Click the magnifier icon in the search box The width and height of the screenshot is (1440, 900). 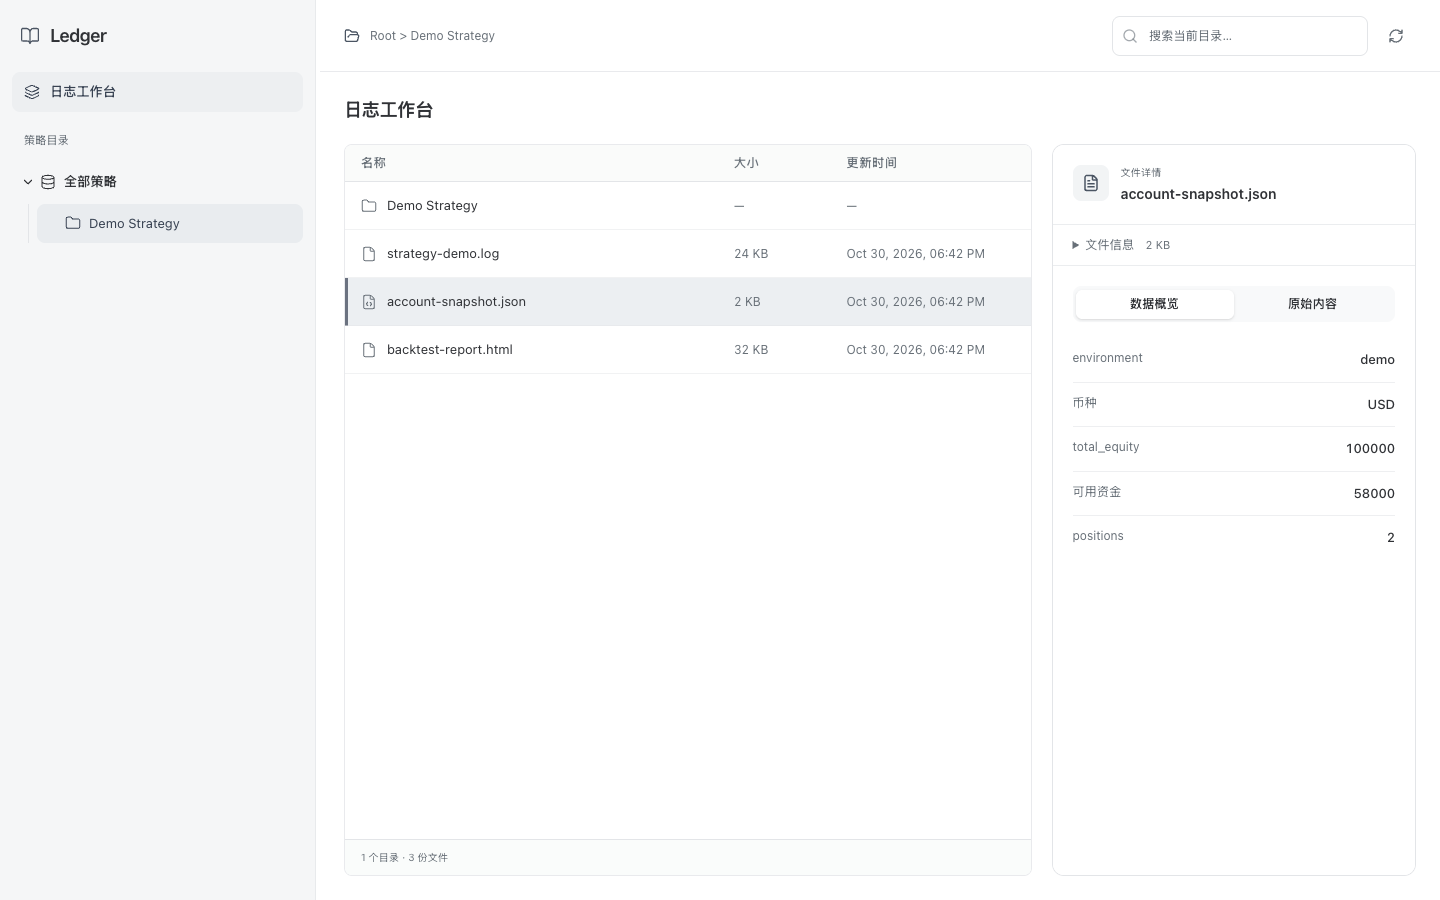1130,36
